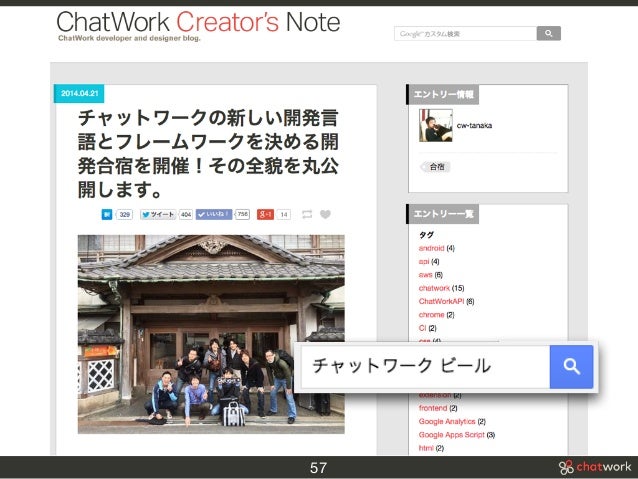Click the エントリー一覧 section header
Image resolution: width=638 pixels, height=479 pixels.
coord(443,214)
